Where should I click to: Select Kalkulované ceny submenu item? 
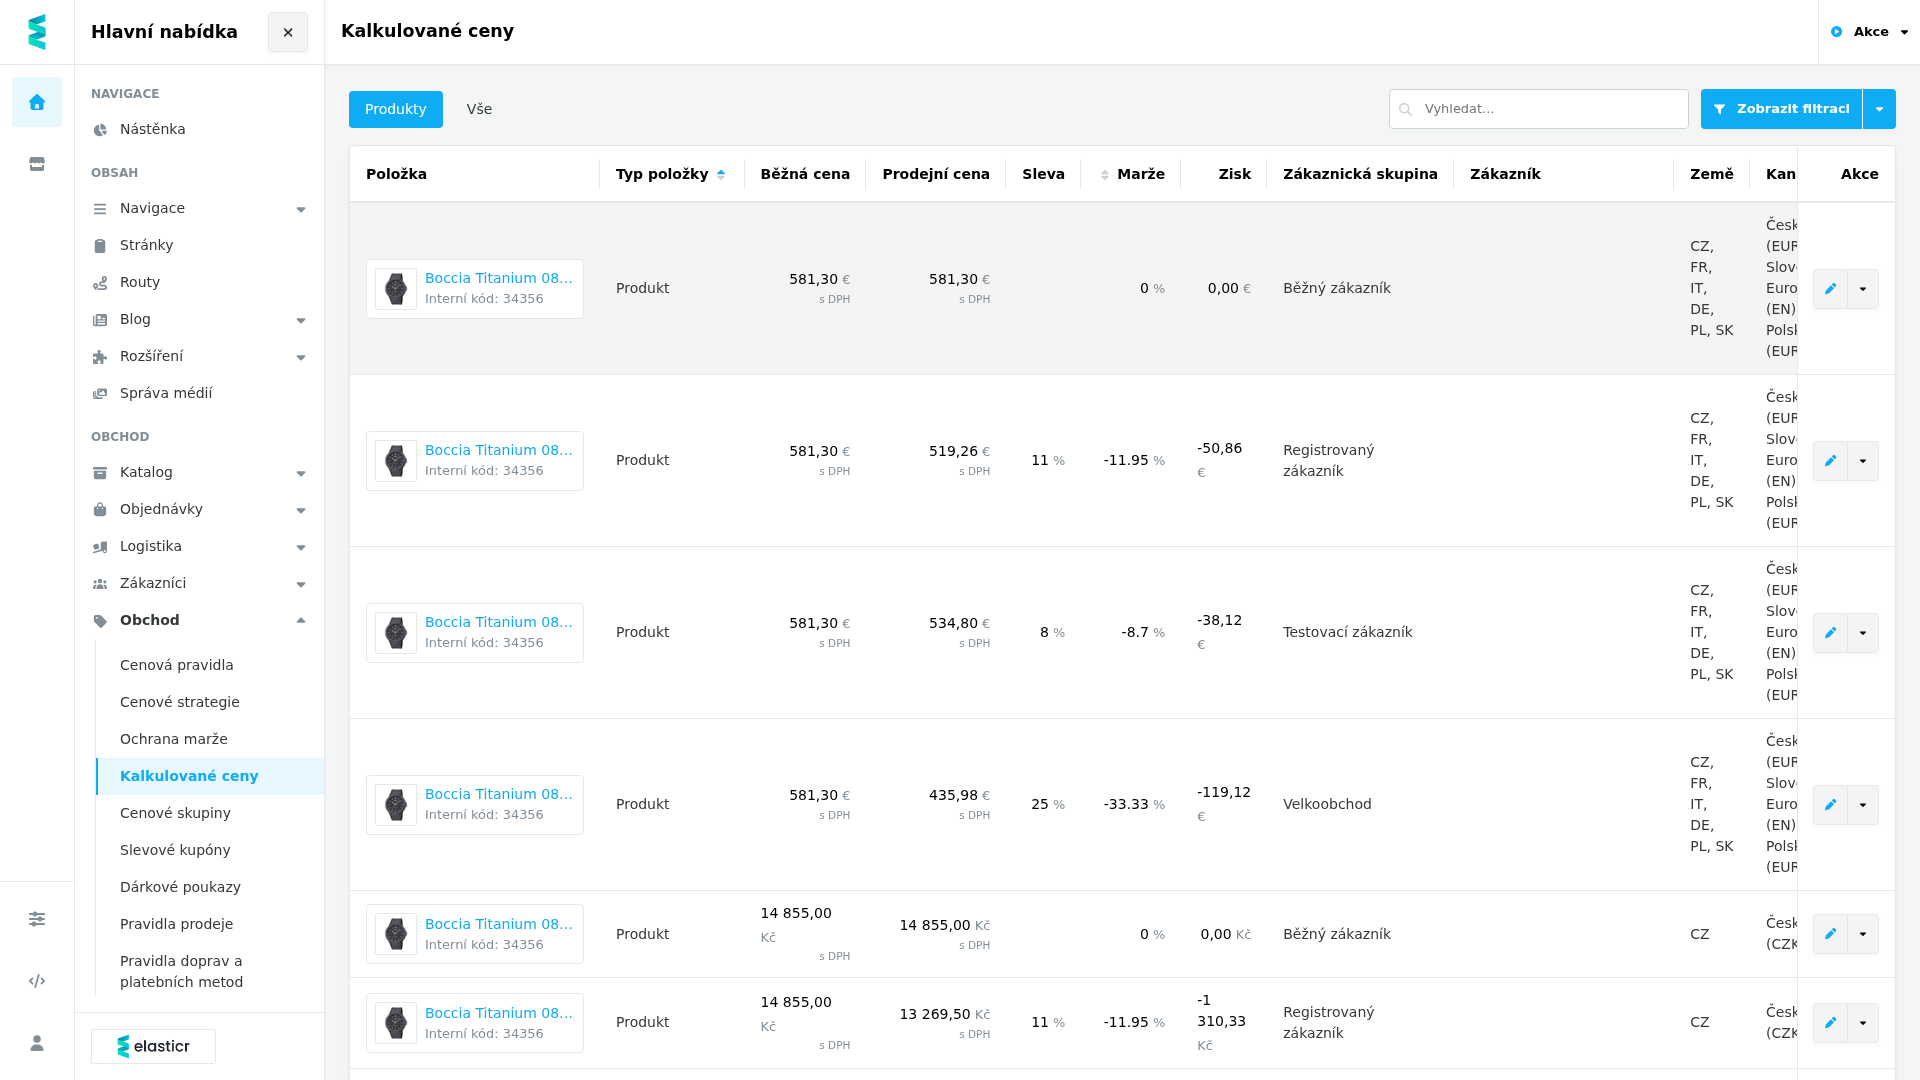pos(210,776)
